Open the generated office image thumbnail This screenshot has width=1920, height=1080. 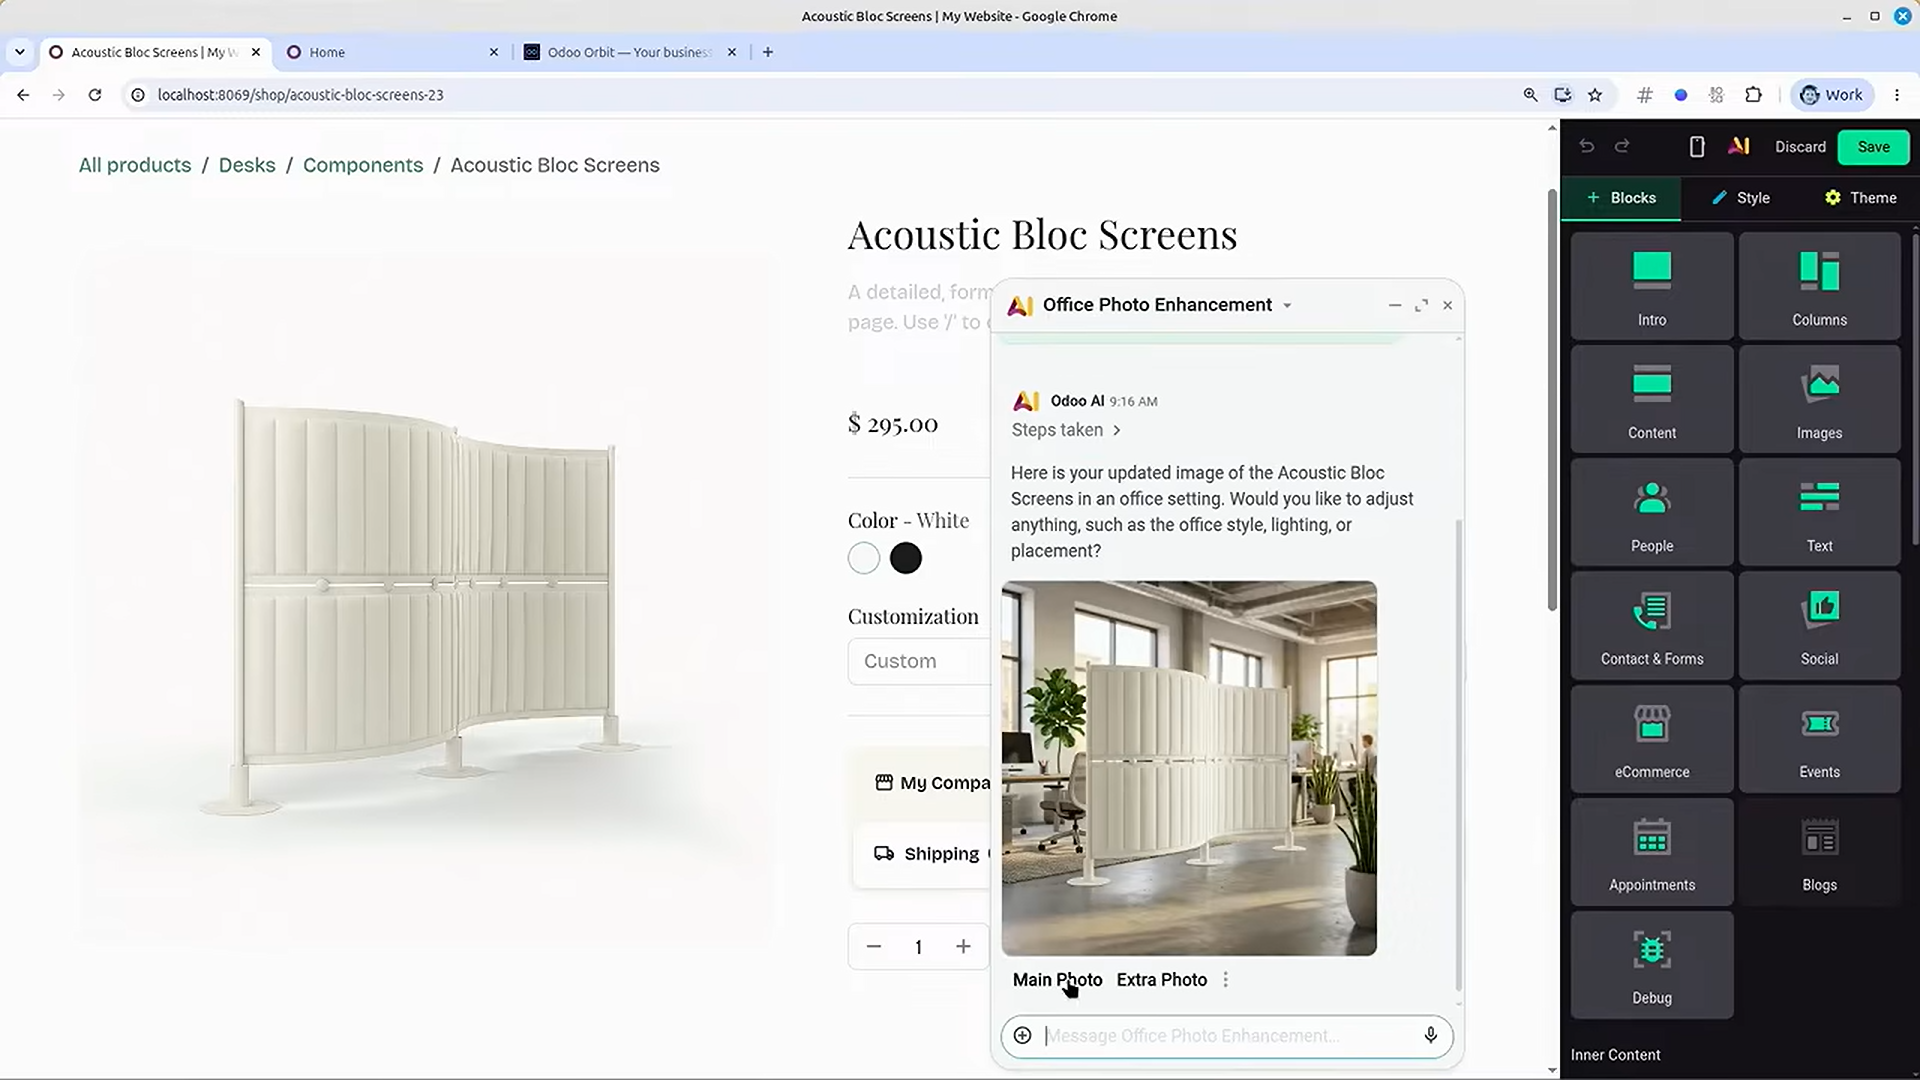pyautogui.click(x=1189, y=768)
